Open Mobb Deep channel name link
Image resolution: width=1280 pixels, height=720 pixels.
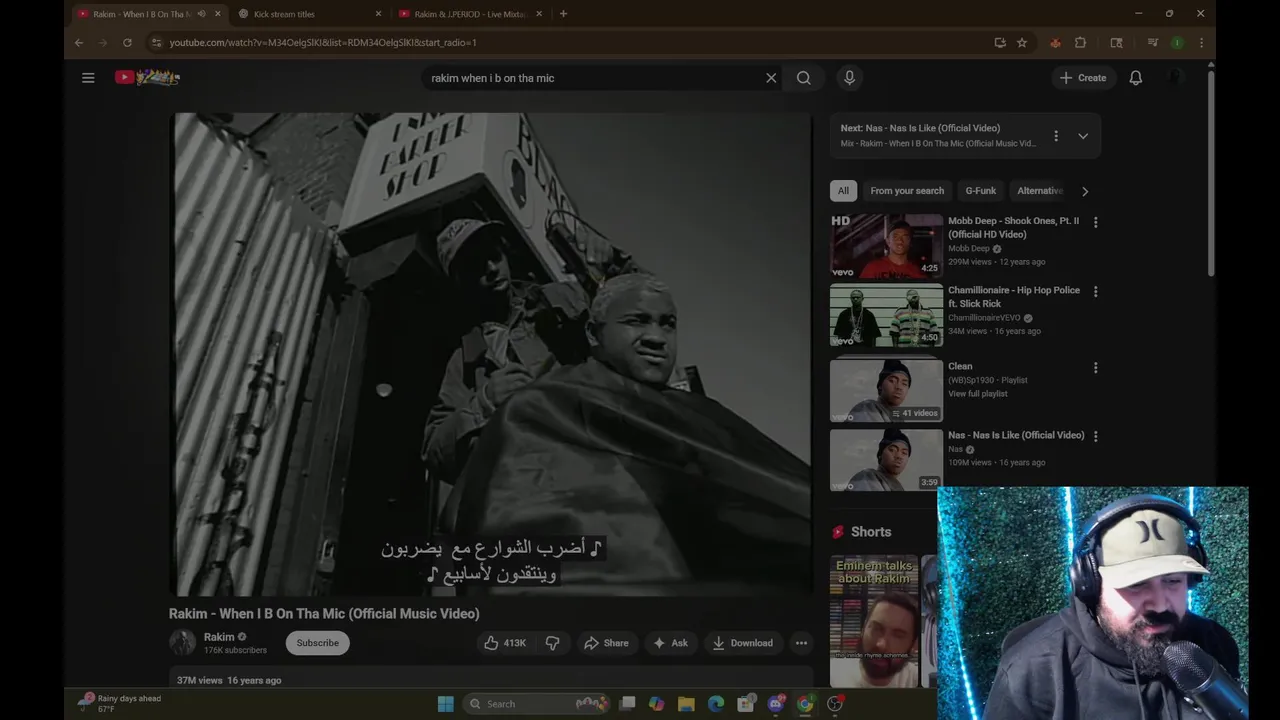click(x=968, y=248)
